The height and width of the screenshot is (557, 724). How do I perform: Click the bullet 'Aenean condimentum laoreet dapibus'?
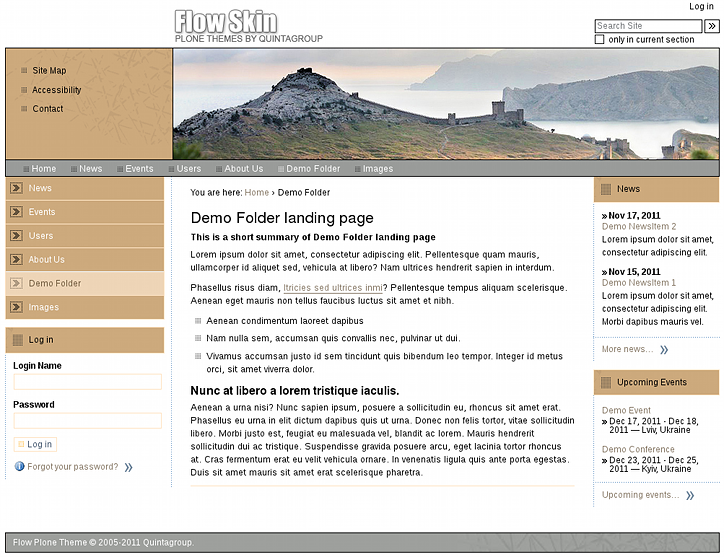pos(284,321)
